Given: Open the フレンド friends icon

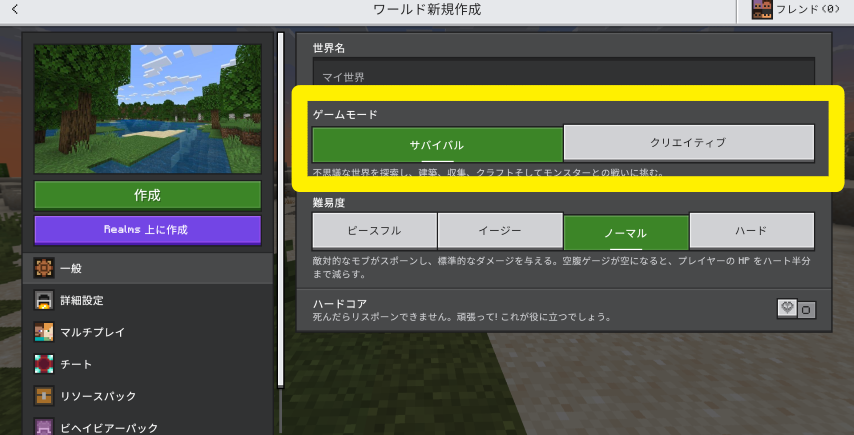Looking at the screenshot, I should [762, 9].
